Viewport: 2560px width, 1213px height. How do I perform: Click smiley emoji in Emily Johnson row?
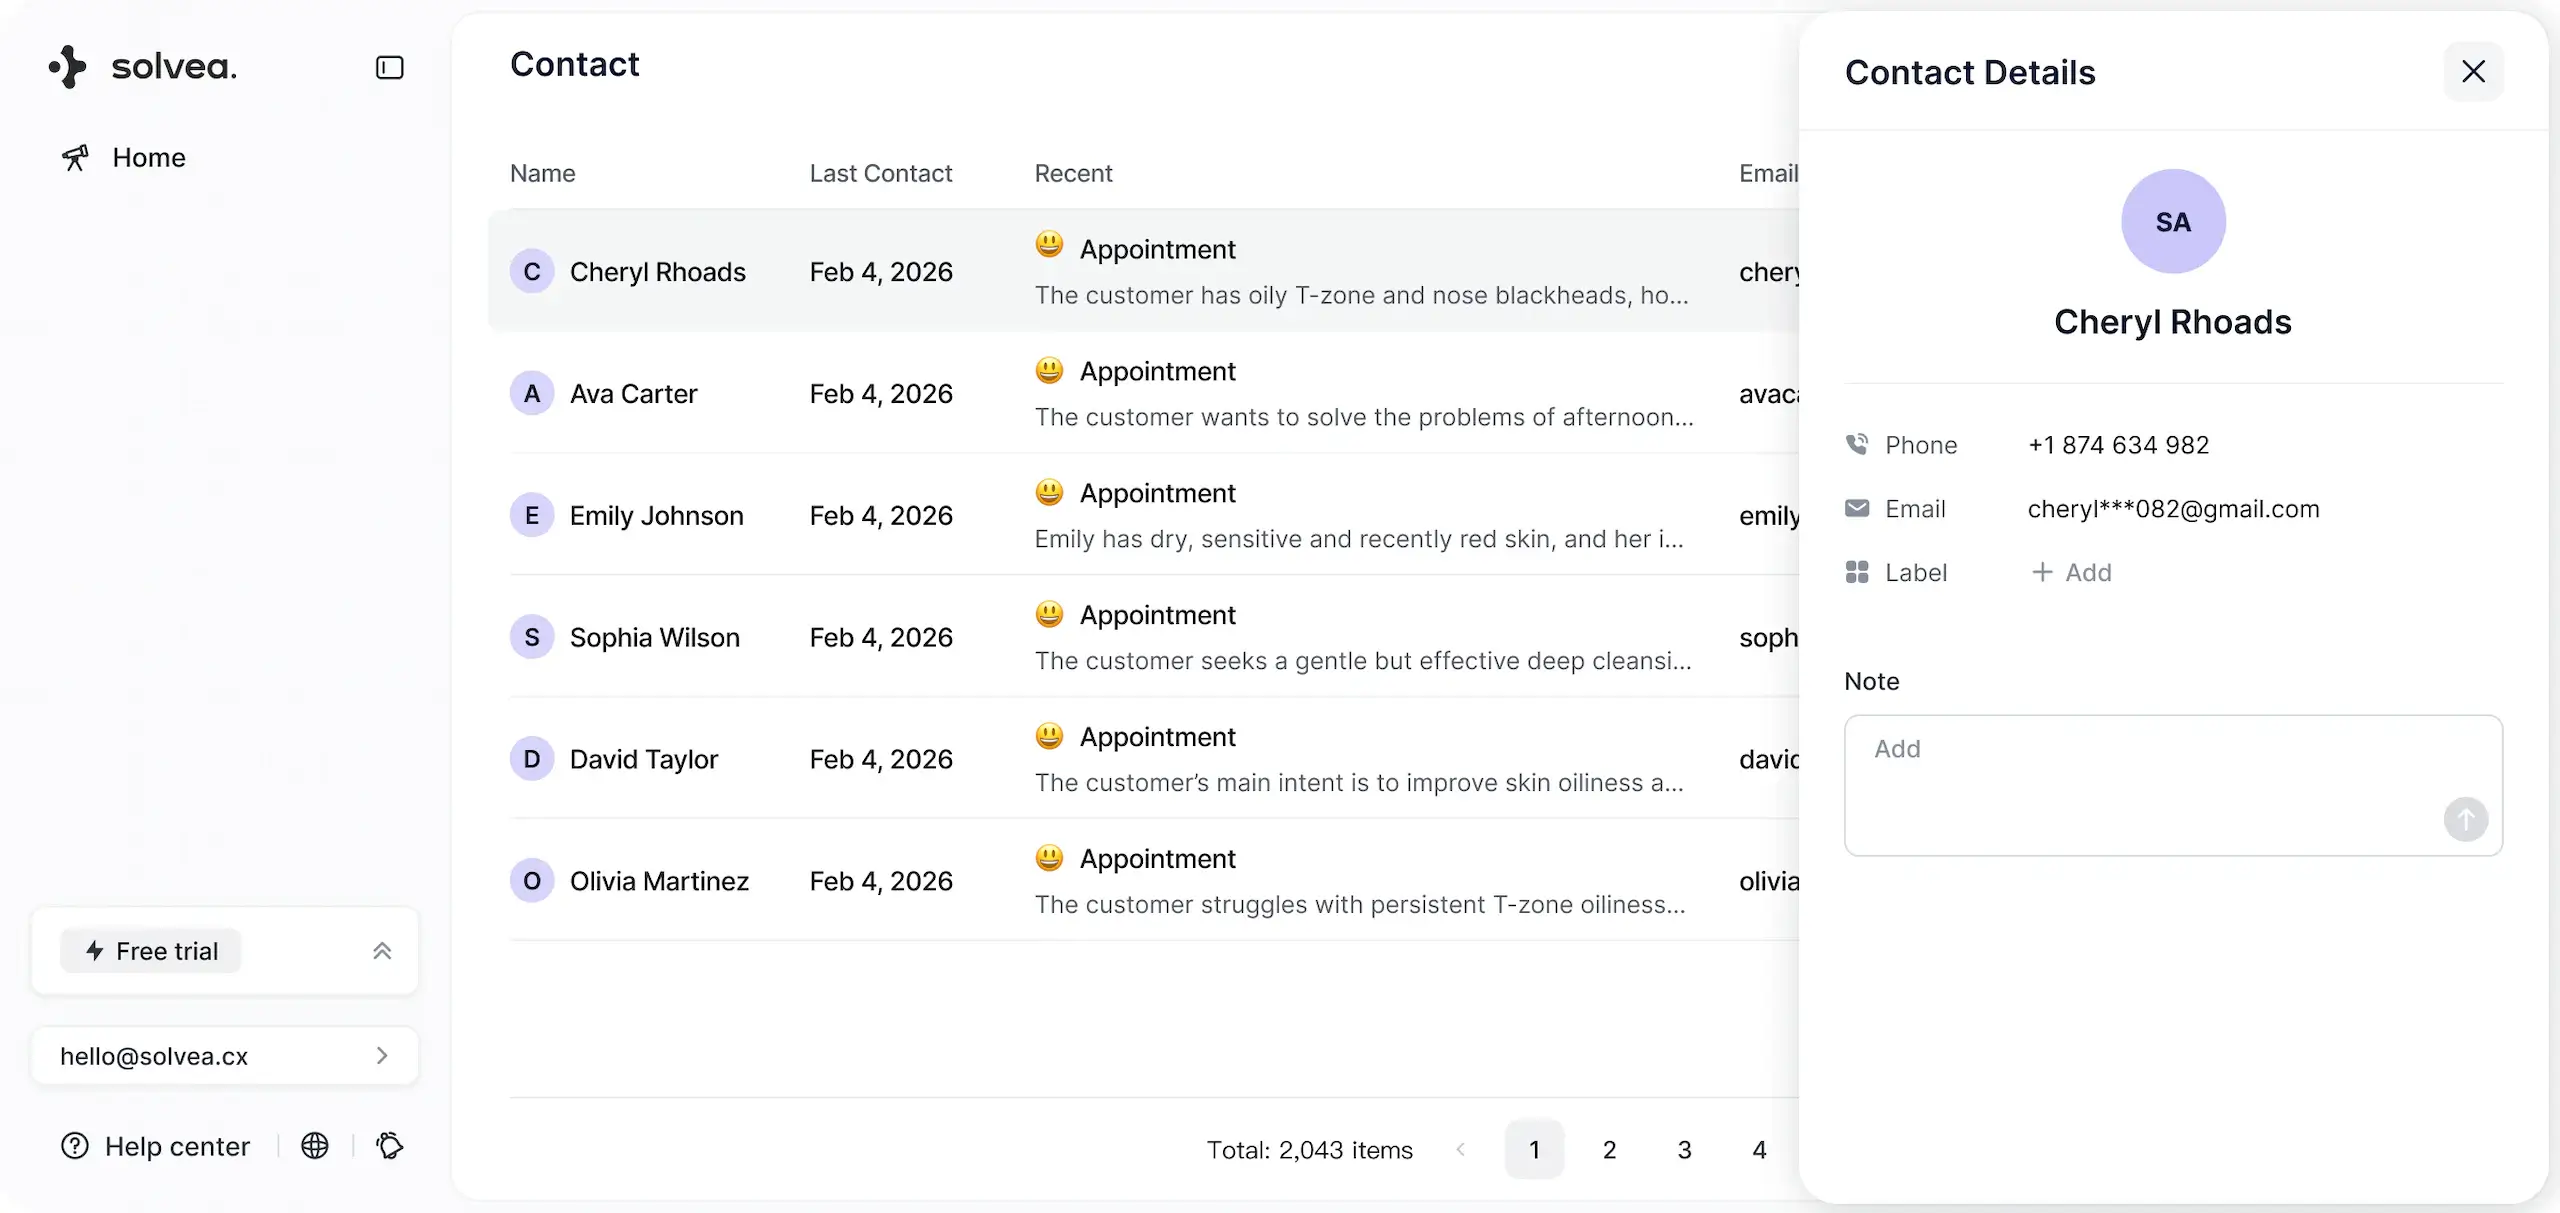pyautogui.click(x=1049, y=492)
